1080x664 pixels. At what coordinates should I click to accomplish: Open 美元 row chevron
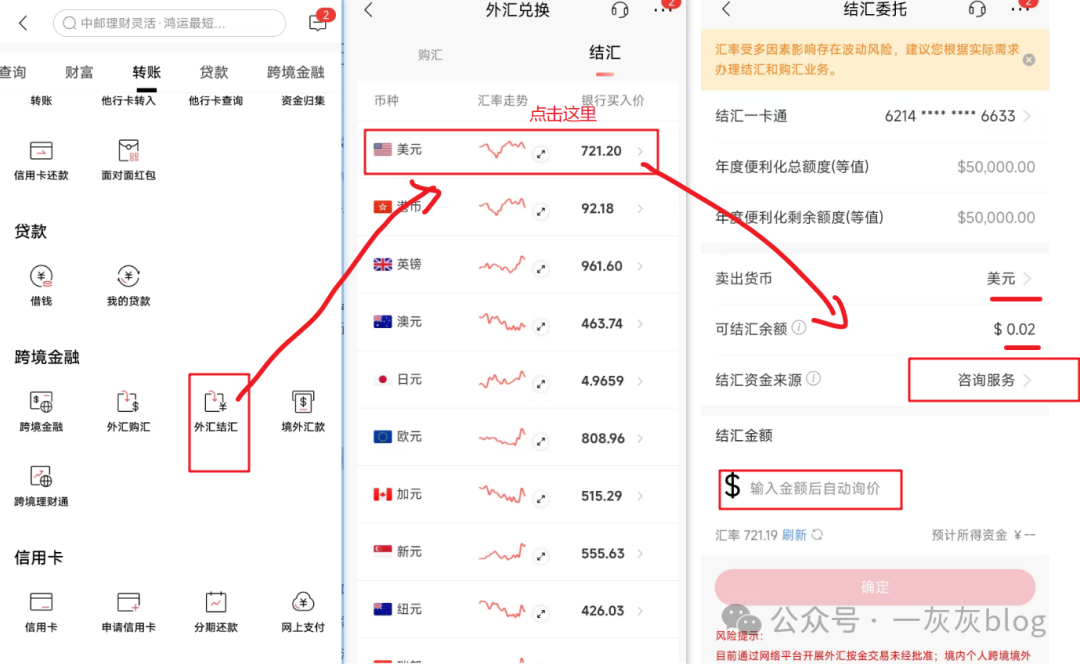pyautogui.click(x=641, y=151)
